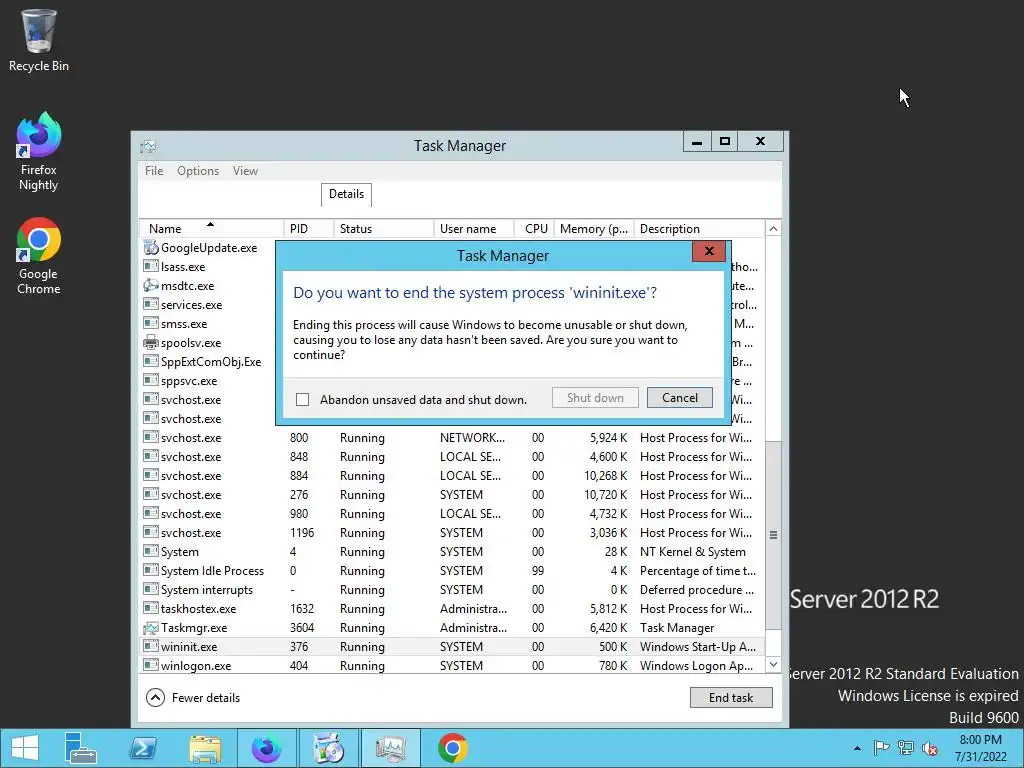This screenshot has height=768, width=1024.
Task: Open the Options menu
Action: coord(198,170)
